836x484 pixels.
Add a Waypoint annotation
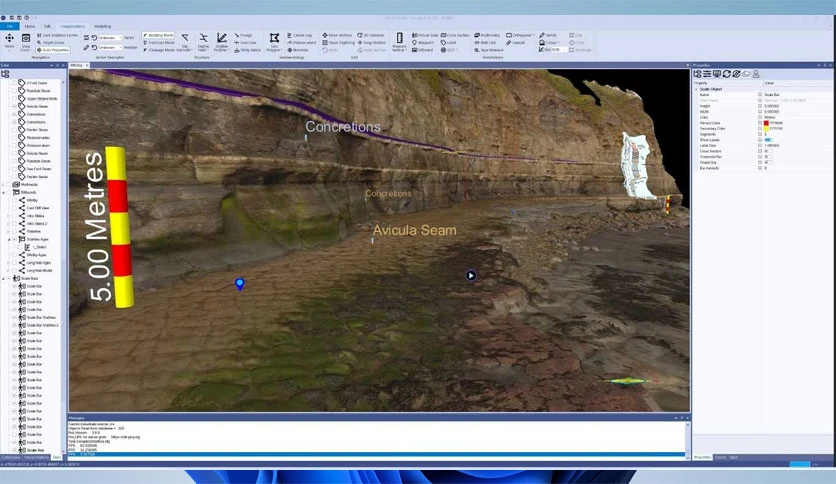pyautogui.click(x=423, y=43)
